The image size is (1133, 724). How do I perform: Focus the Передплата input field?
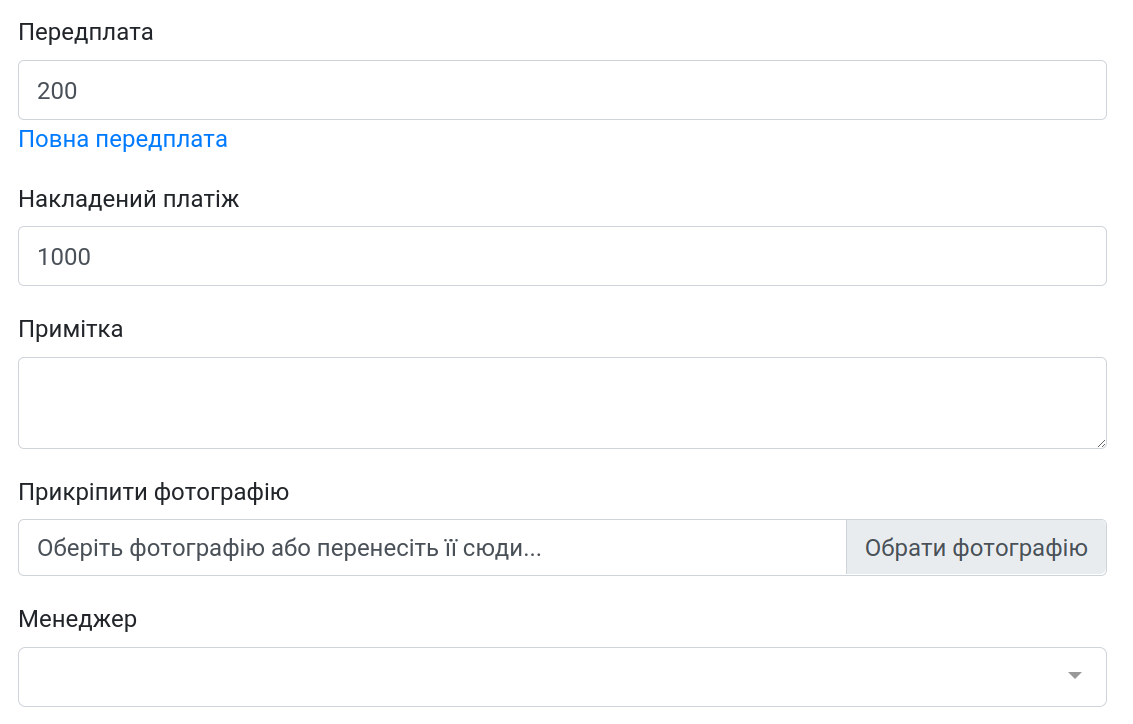click(562, 90)
